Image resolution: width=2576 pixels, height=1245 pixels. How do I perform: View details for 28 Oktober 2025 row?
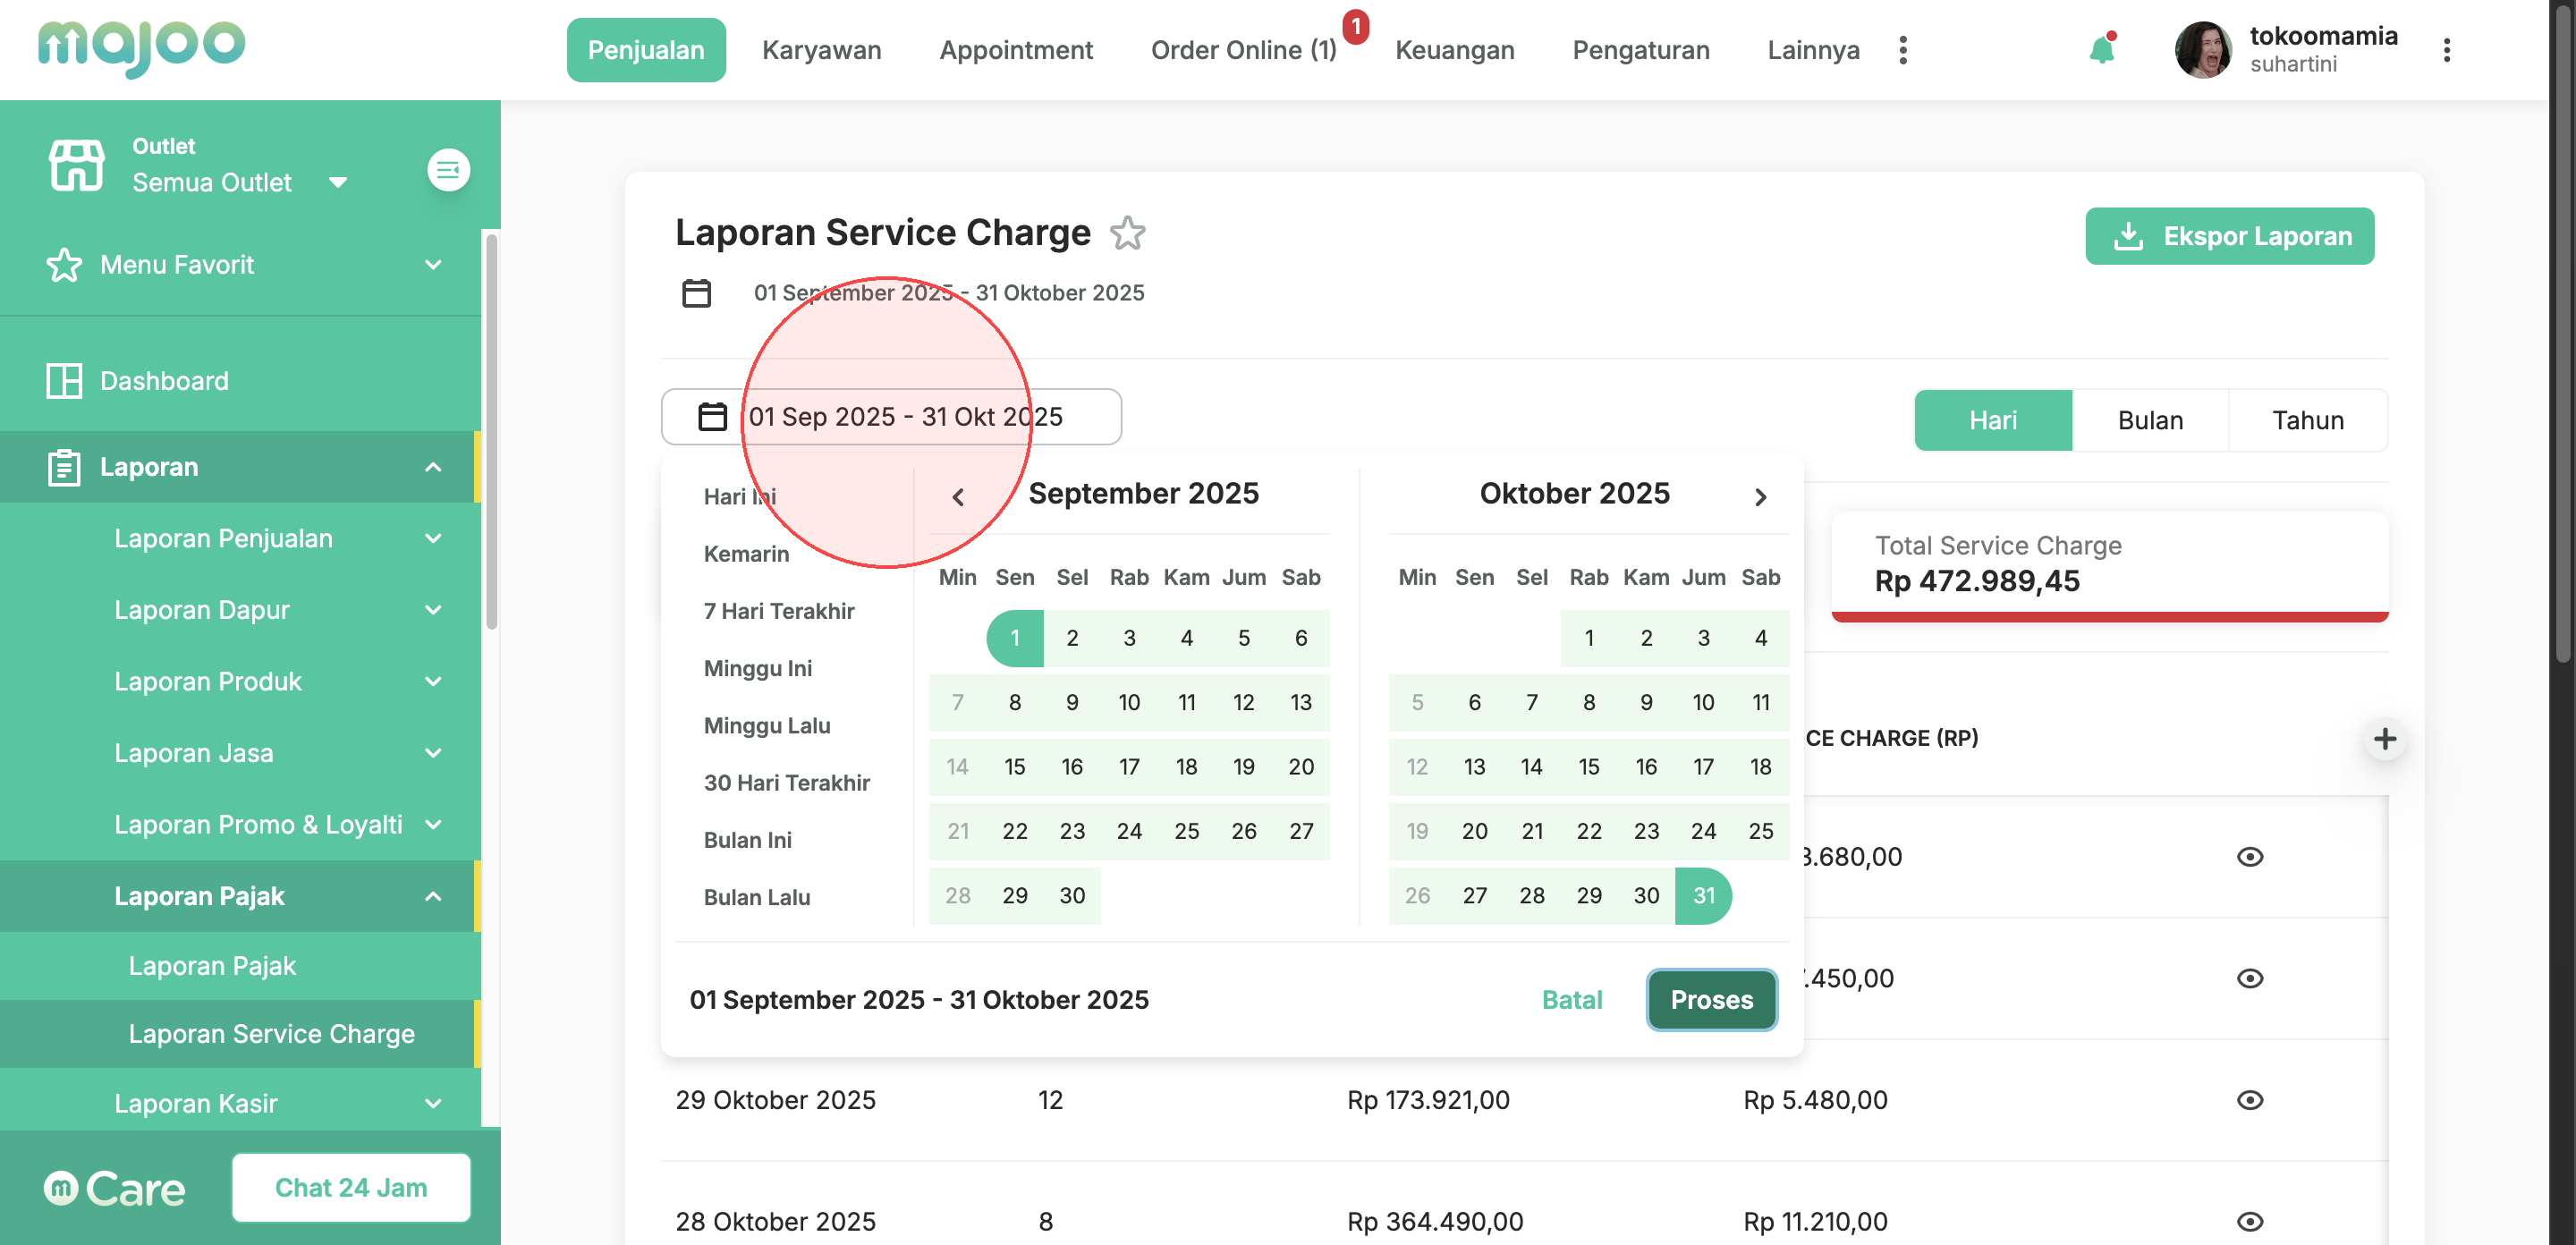tap(2249, 1221)
